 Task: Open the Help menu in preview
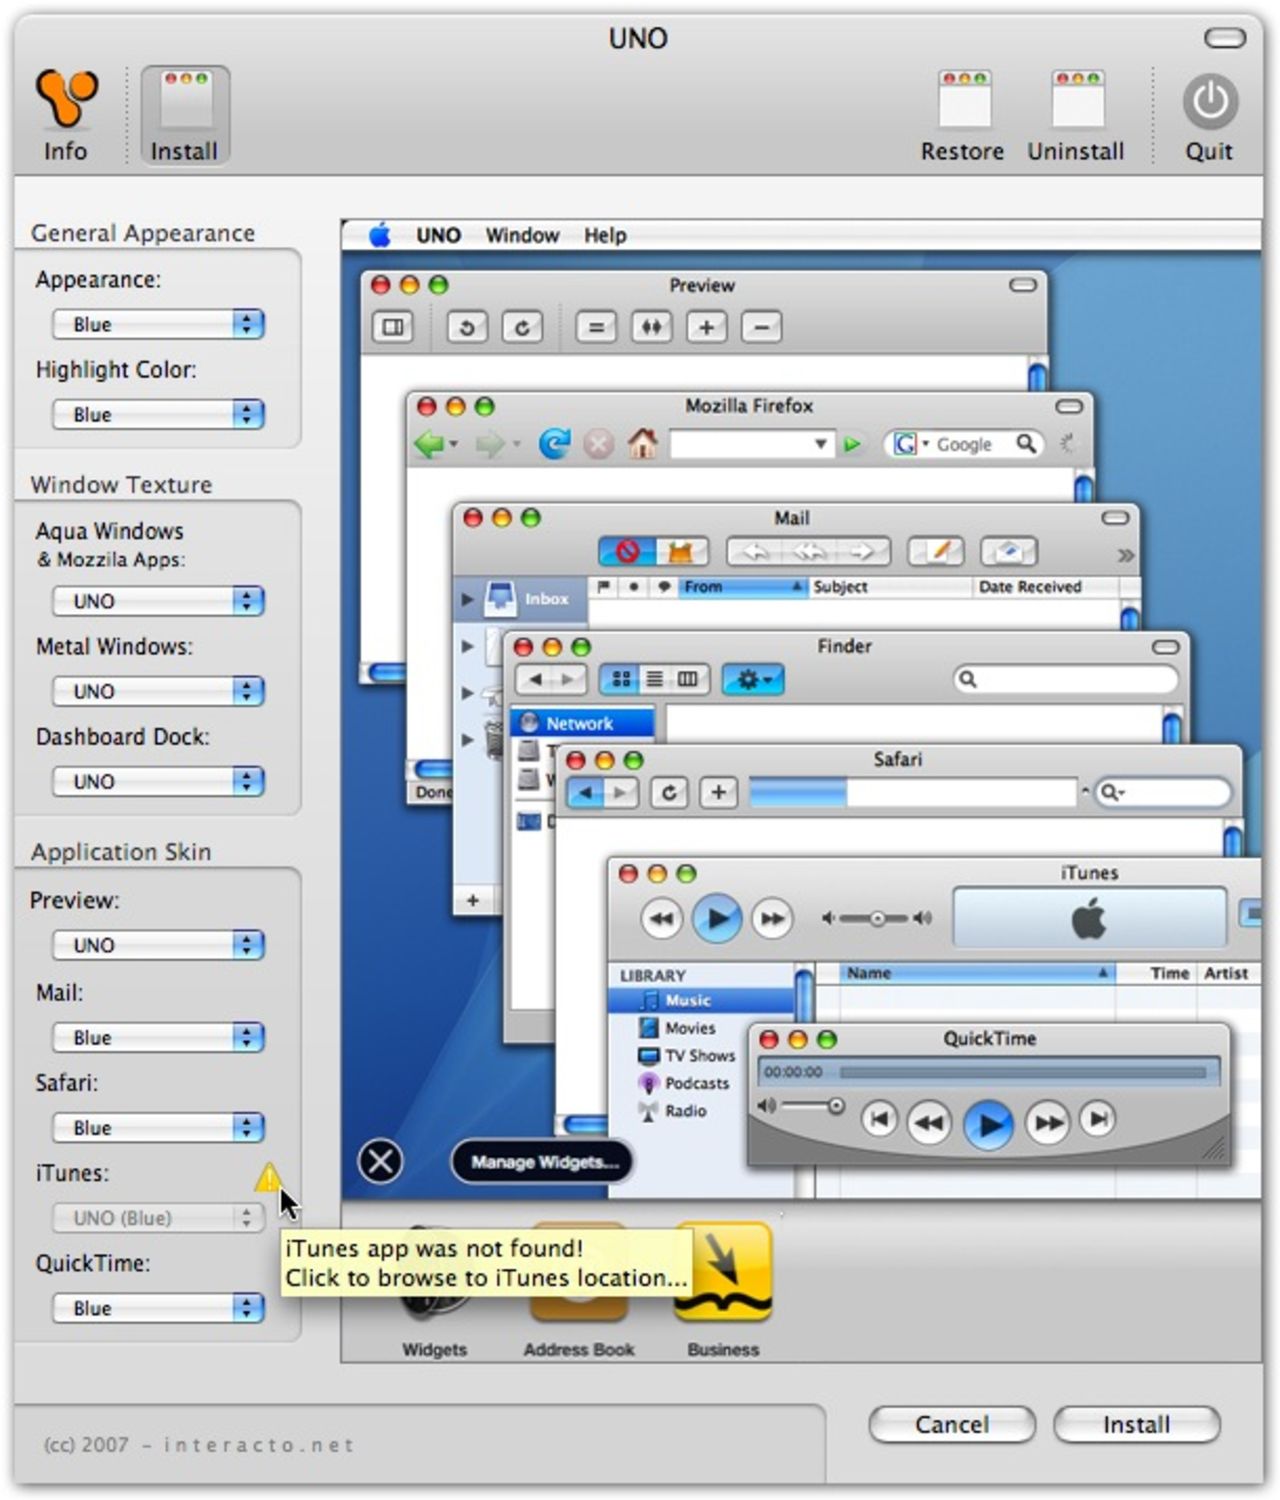[605, 236]
